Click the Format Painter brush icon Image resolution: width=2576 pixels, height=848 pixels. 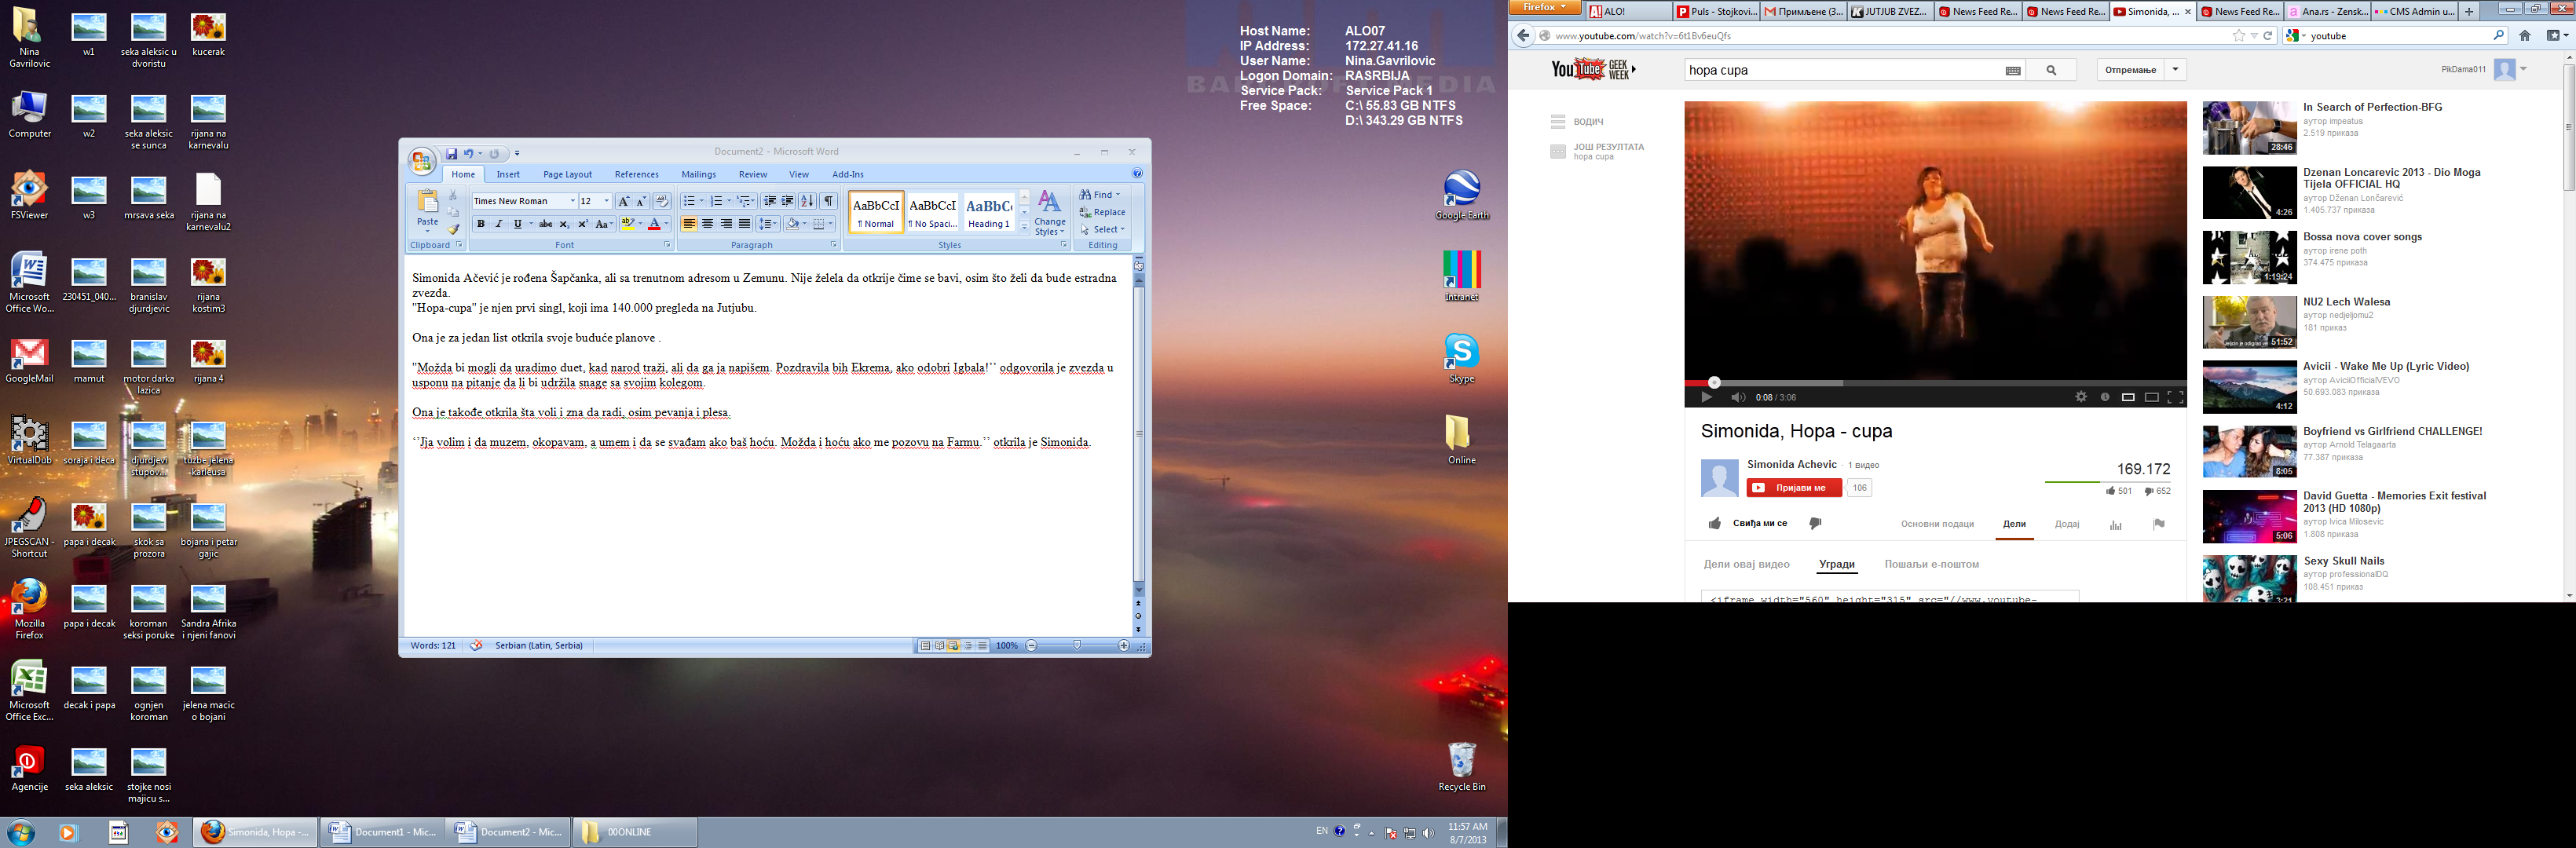pos(453,229)
